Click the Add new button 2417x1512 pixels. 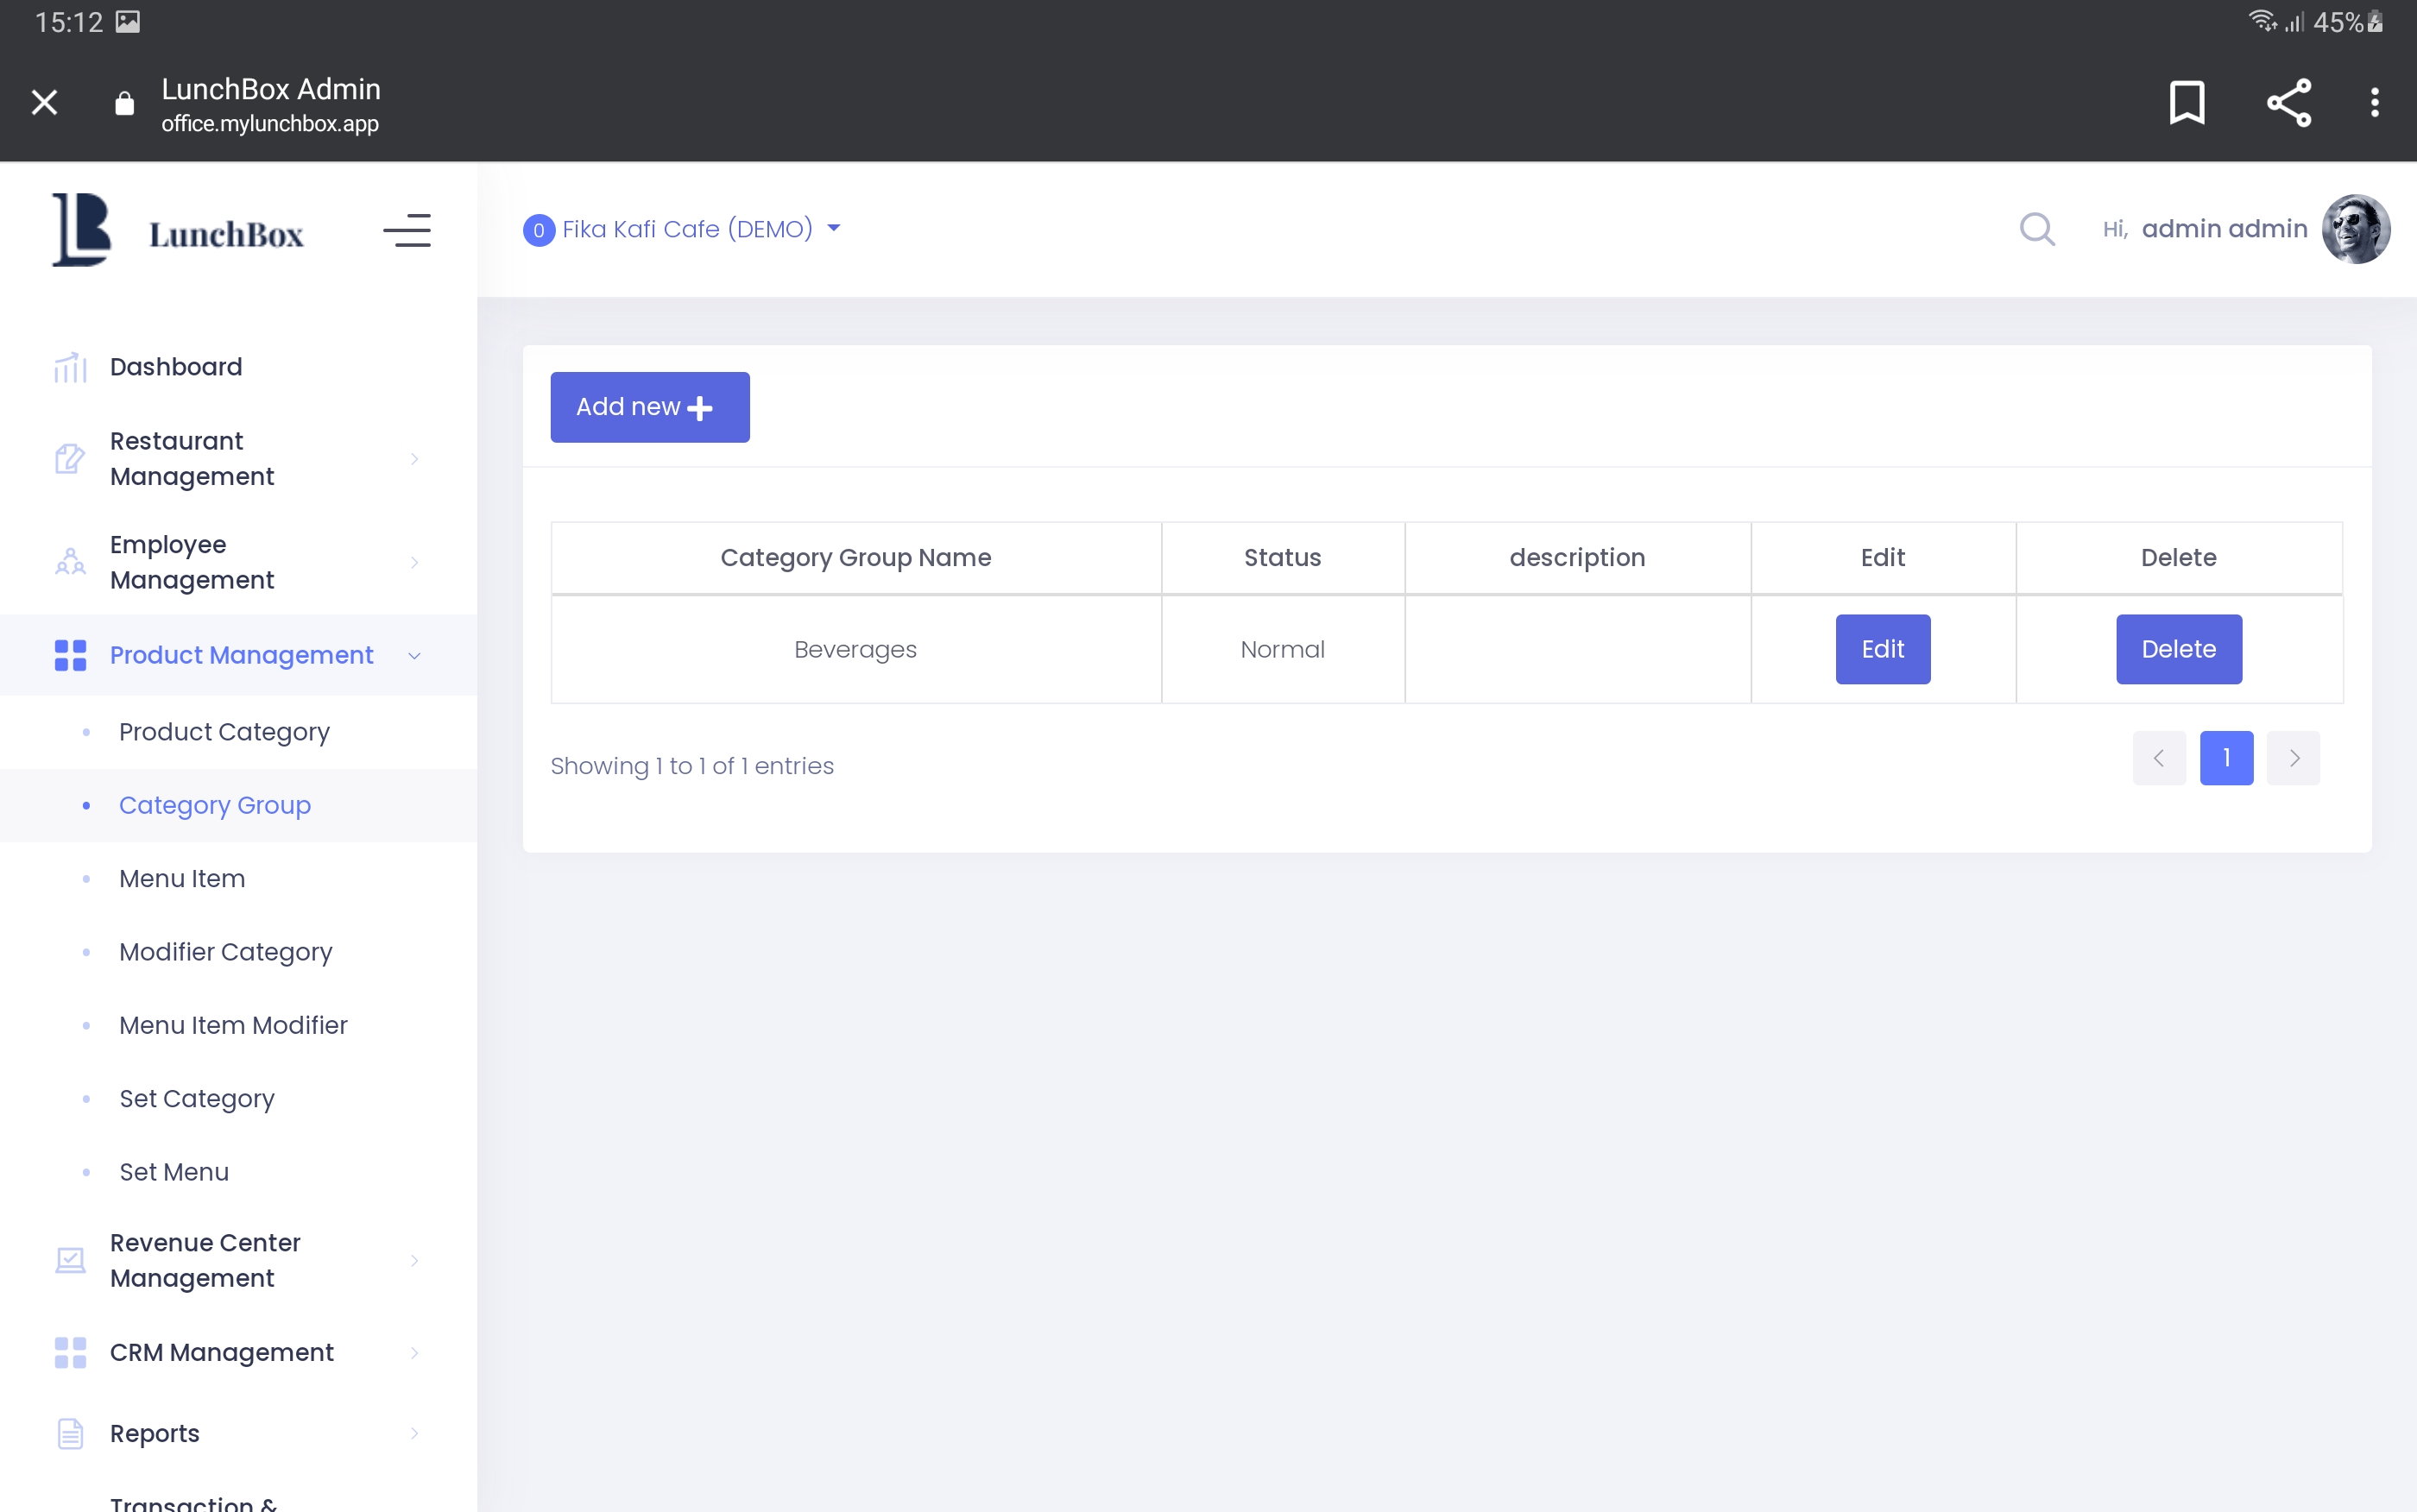coord(649,407)
